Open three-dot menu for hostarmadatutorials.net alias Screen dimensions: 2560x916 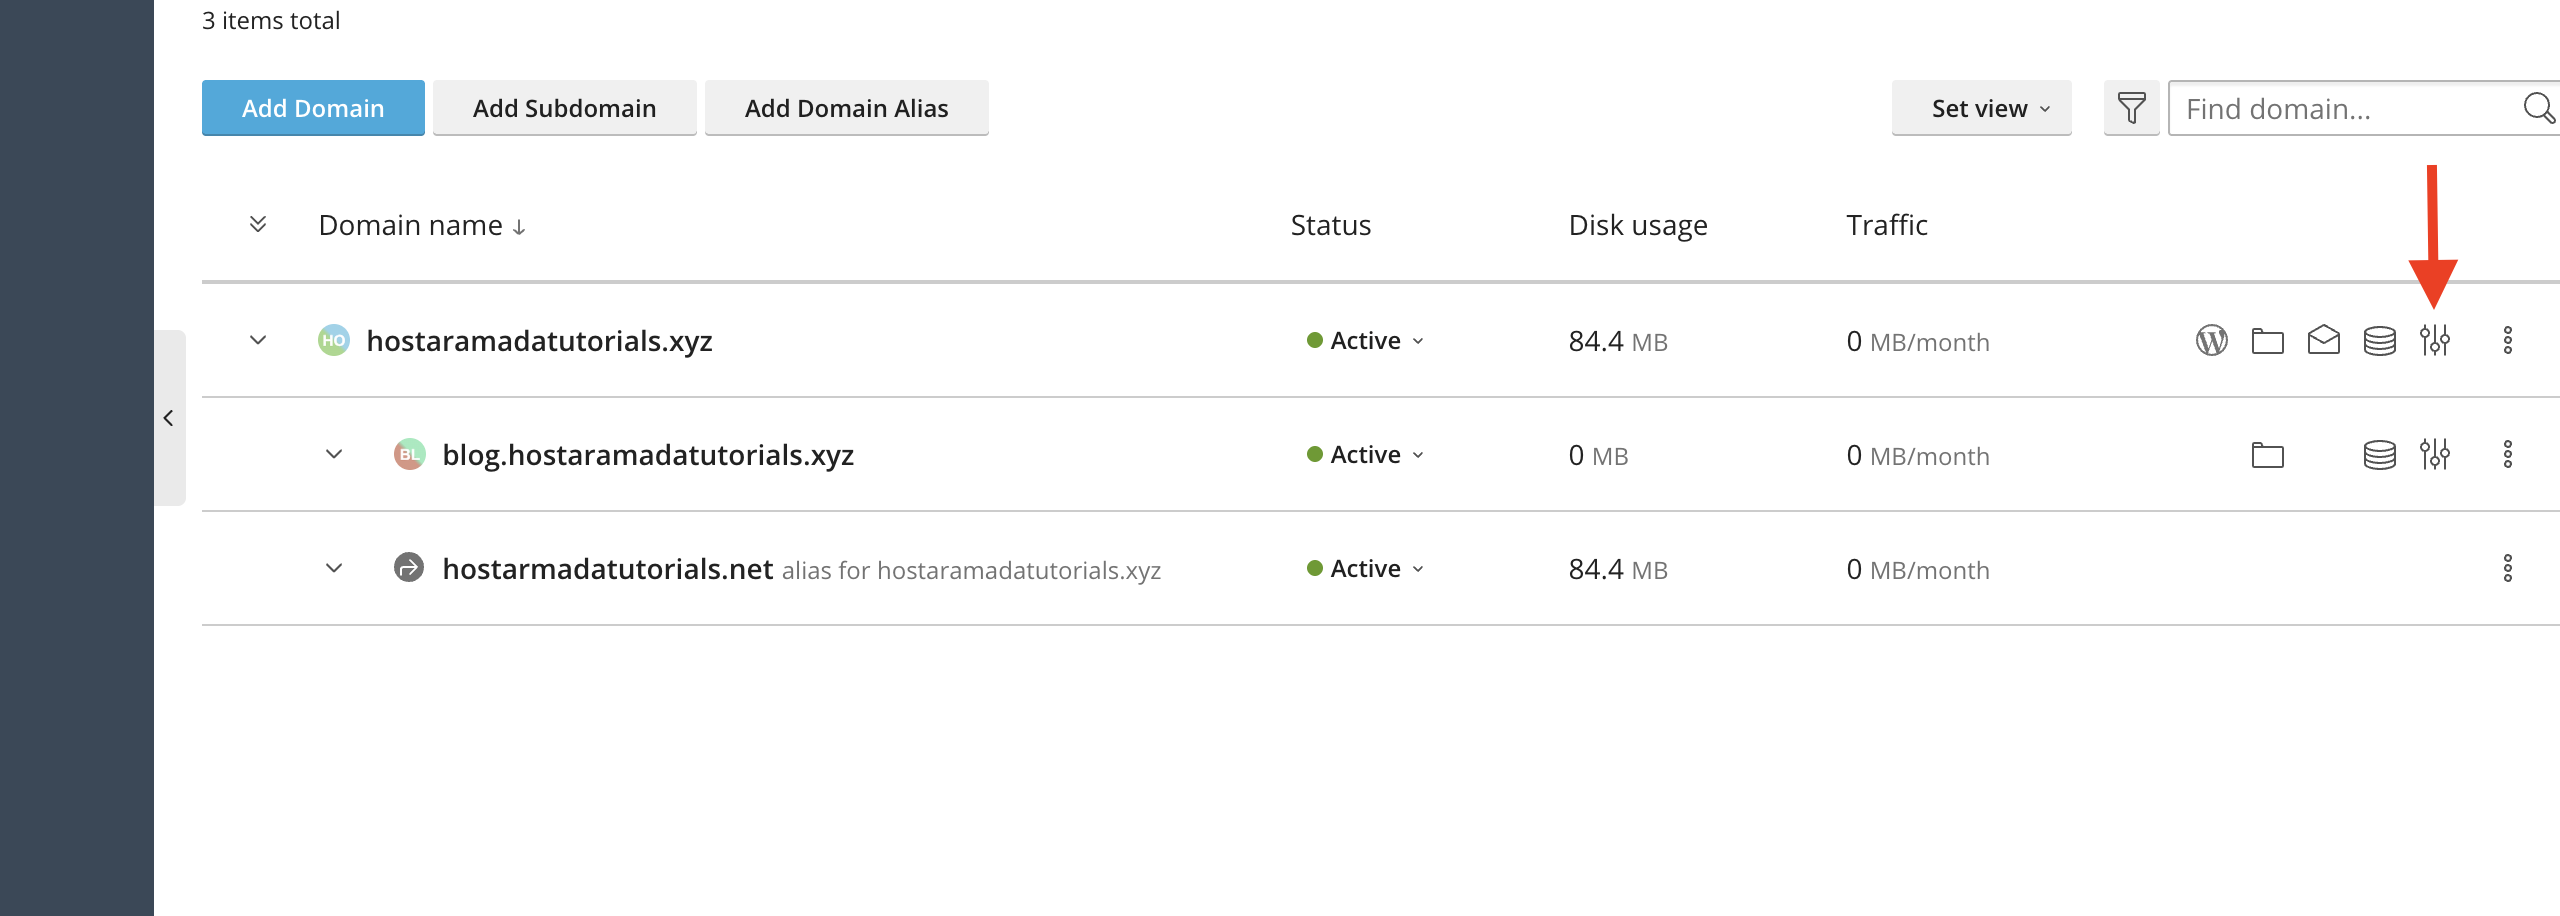pos(2507,569)
